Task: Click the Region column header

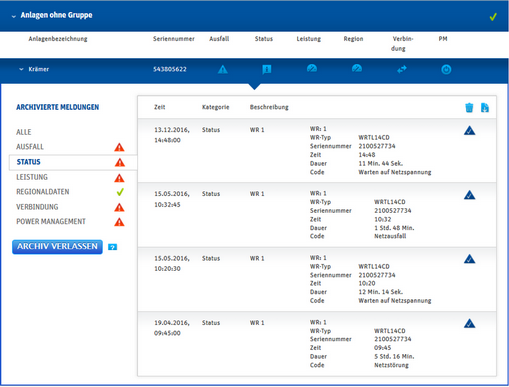Action: [x=353, y=39]
